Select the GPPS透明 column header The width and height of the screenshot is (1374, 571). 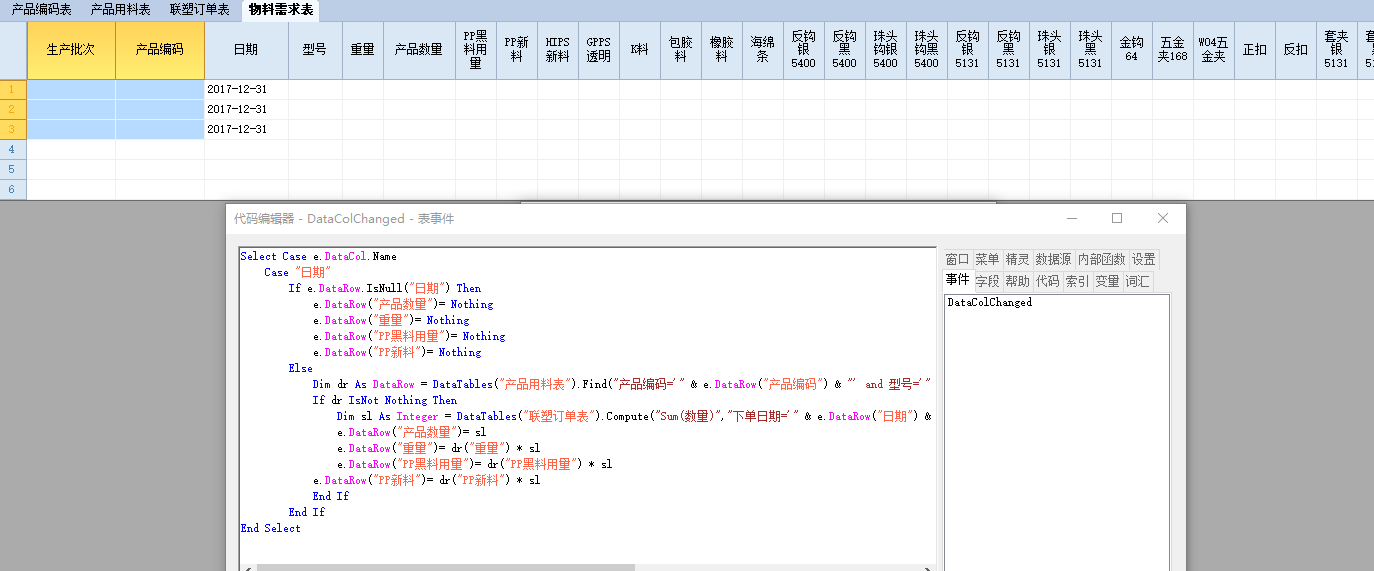point(598,50)
